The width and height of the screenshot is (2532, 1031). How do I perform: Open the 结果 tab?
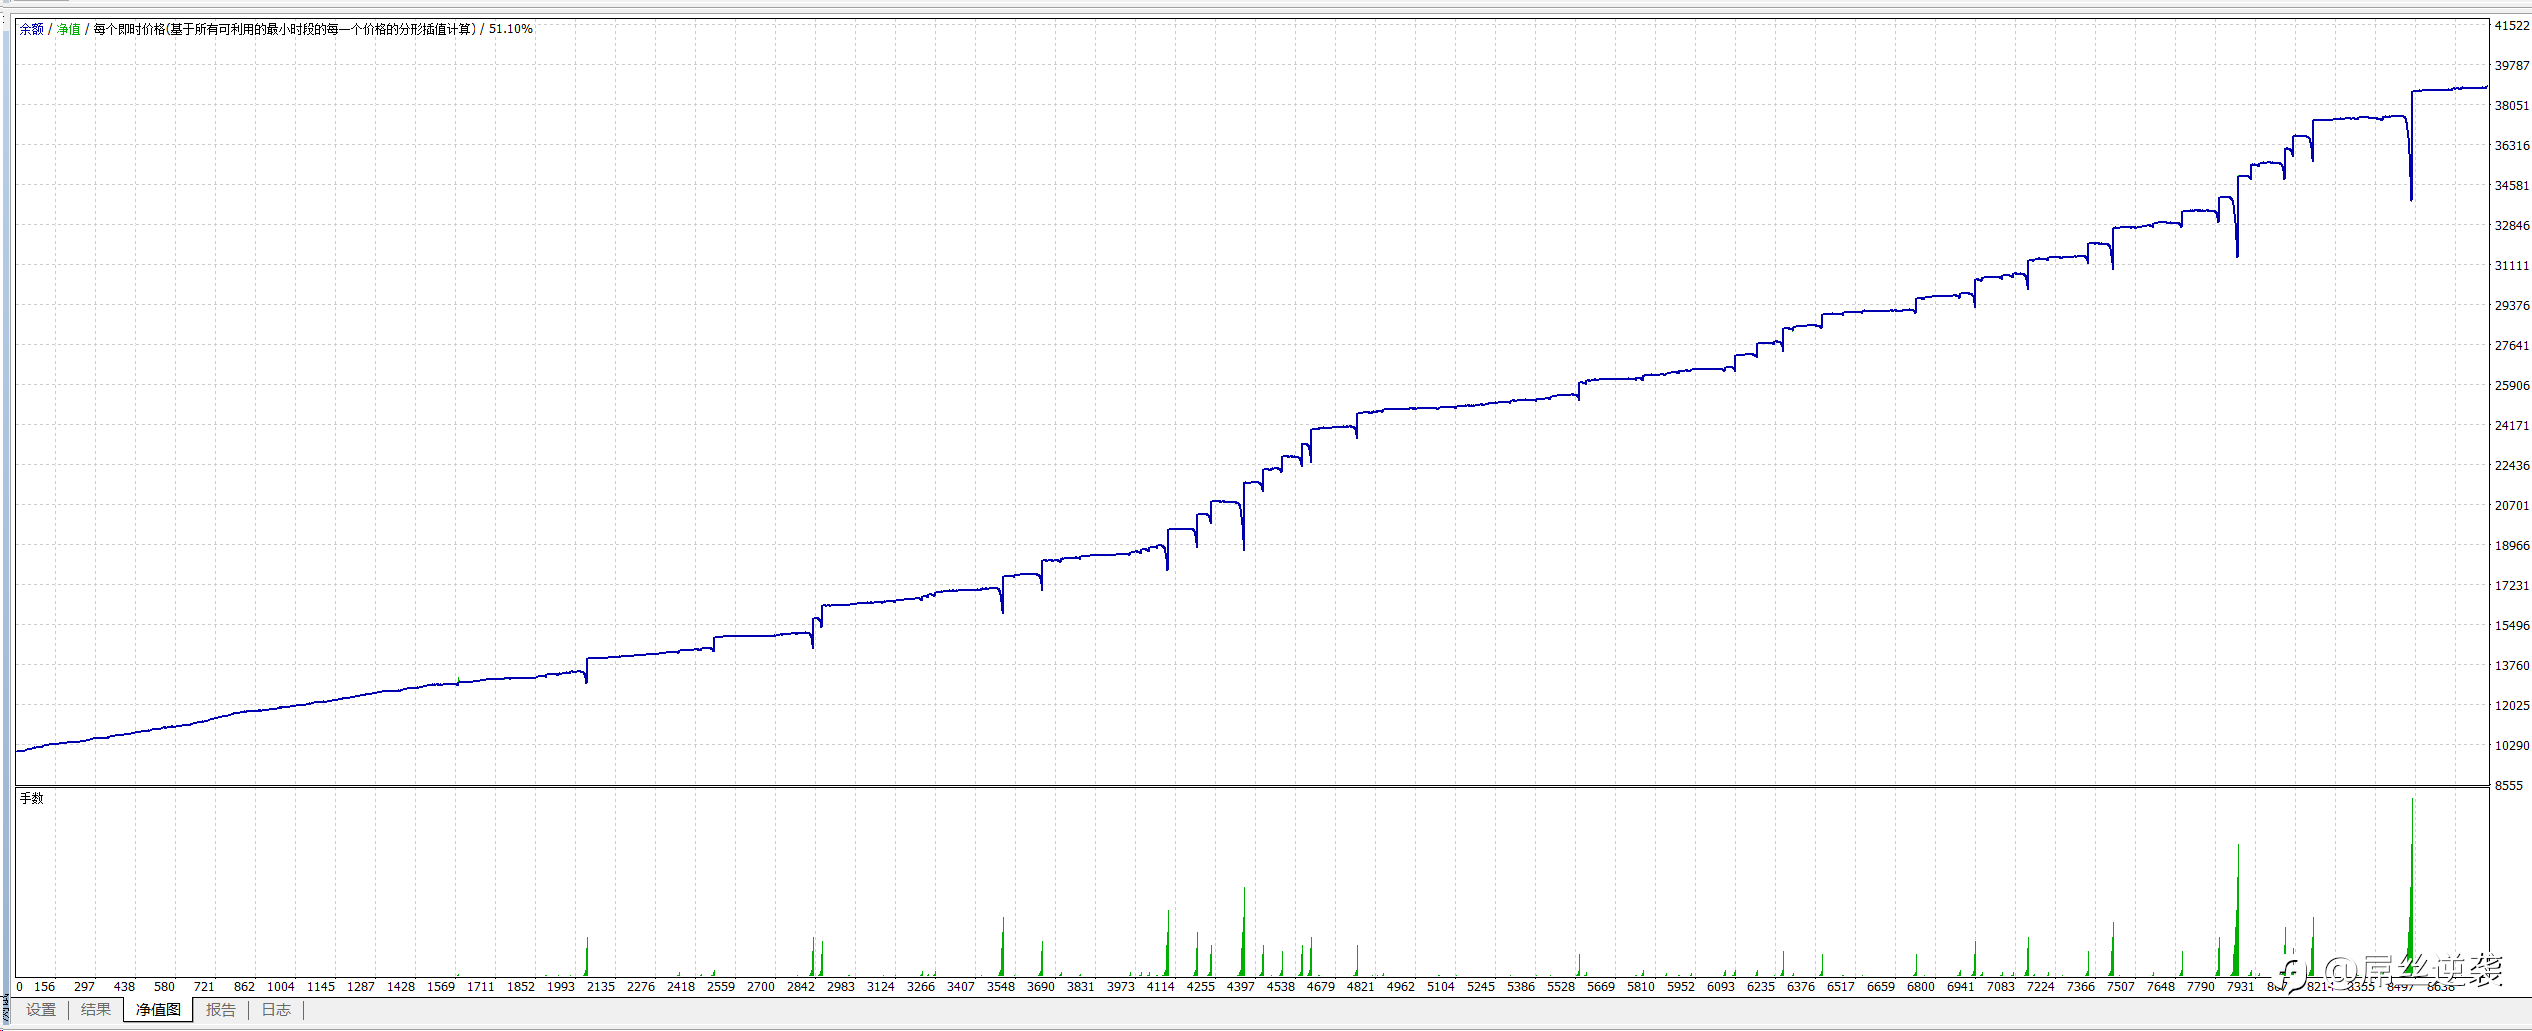tap(96, 1010)
